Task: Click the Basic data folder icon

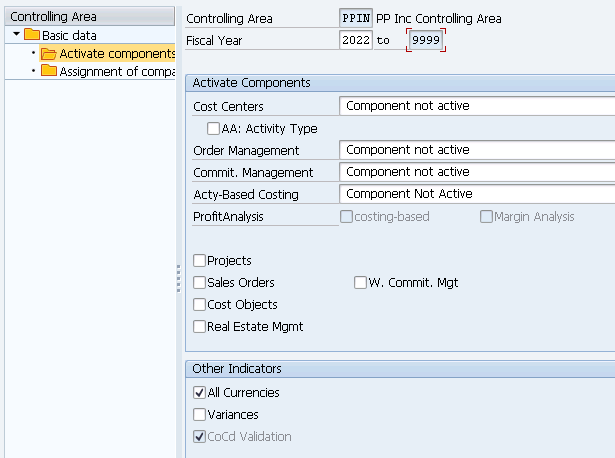Action: pos(32,35)
